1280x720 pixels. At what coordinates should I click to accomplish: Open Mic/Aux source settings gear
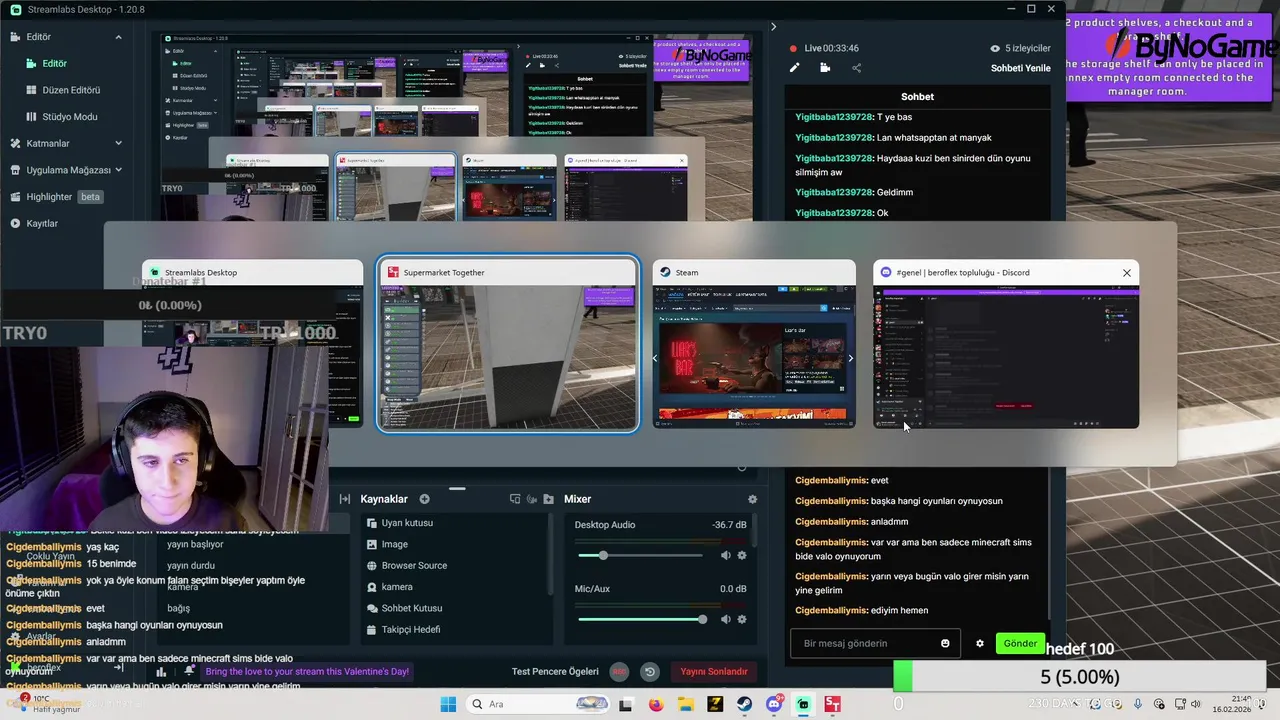pos(742,619)
